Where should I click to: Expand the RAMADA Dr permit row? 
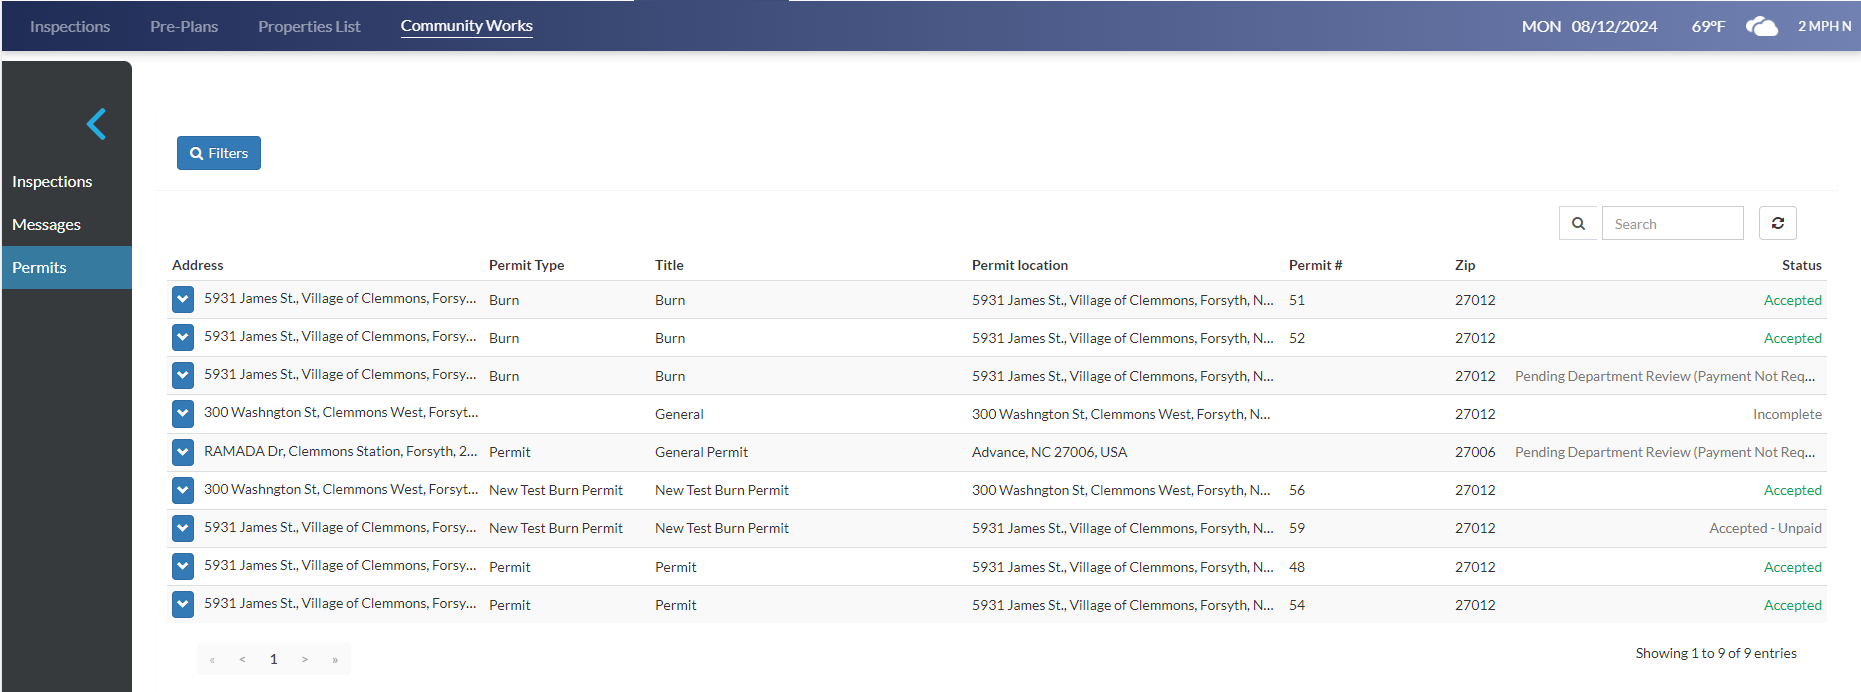pos(183,452)
